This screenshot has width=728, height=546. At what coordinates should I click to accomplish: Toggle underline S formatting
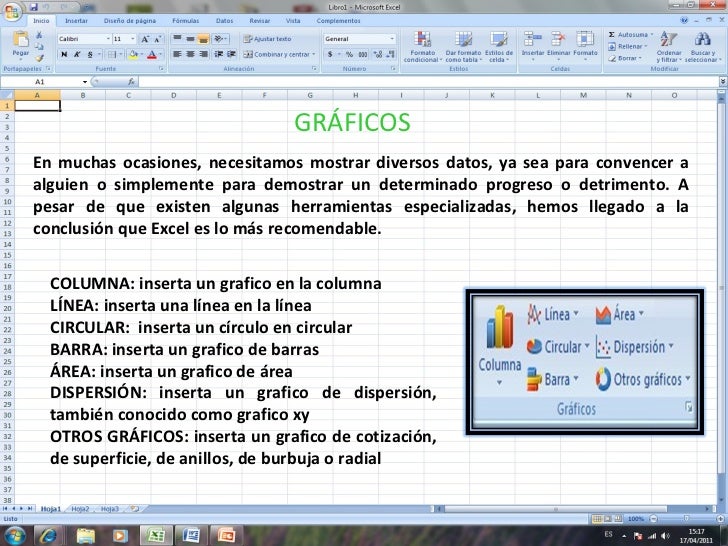90,54
